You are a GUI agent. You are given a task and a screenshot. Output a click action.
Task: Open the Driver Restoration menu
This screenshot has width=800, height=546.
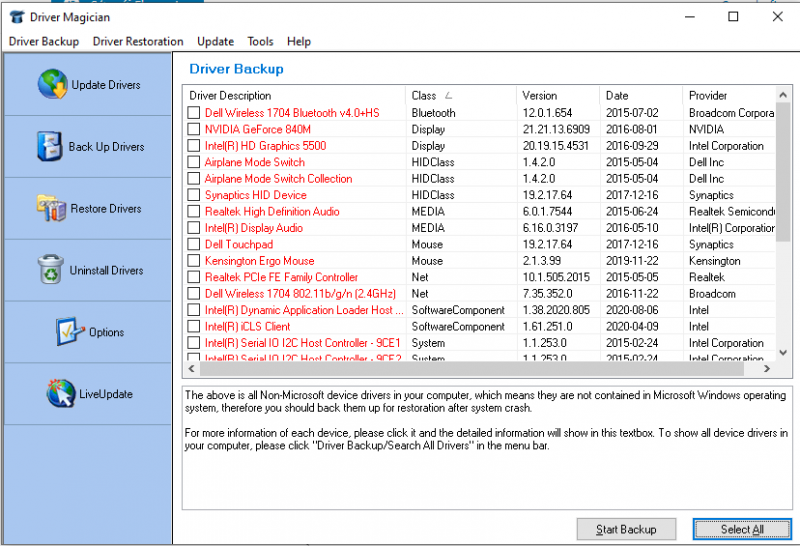coord(138,42)
